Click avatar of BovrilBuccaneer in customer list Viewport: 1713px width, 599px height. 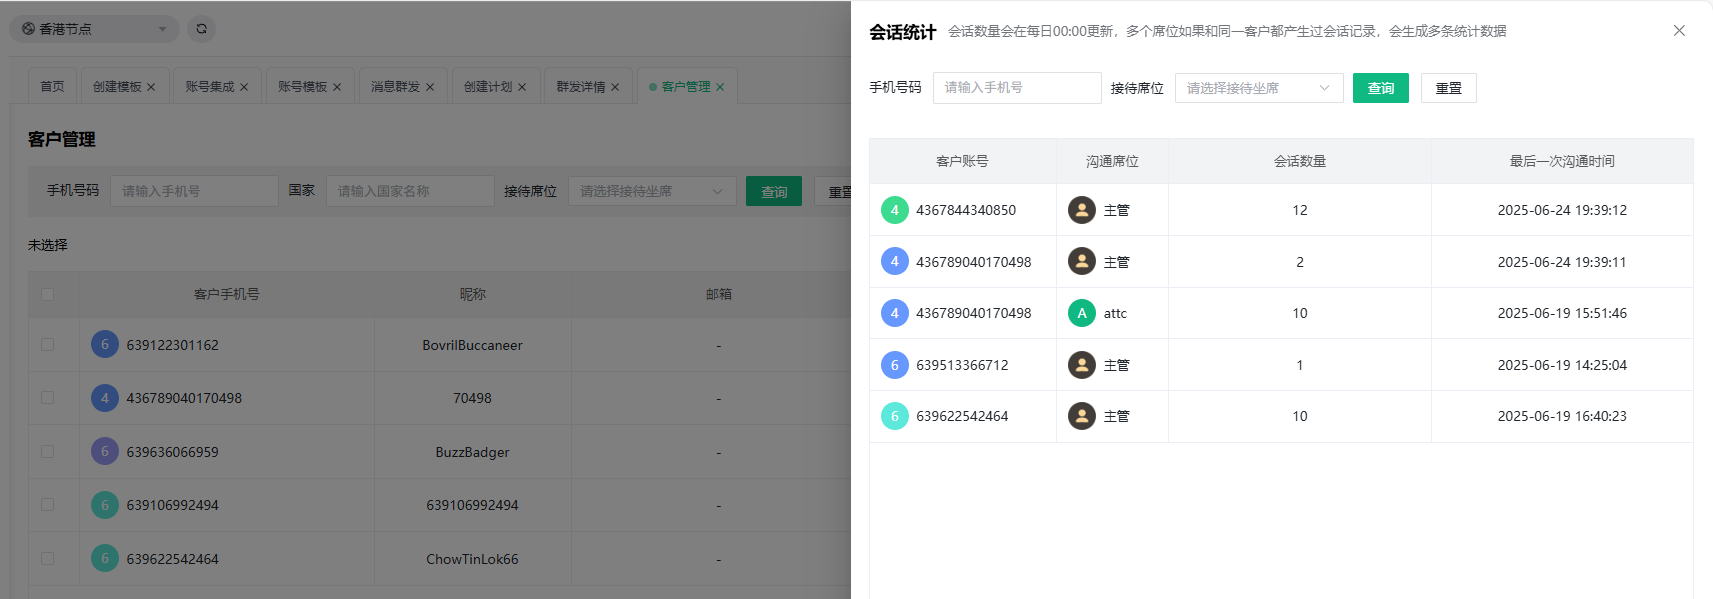click(105, 344)
